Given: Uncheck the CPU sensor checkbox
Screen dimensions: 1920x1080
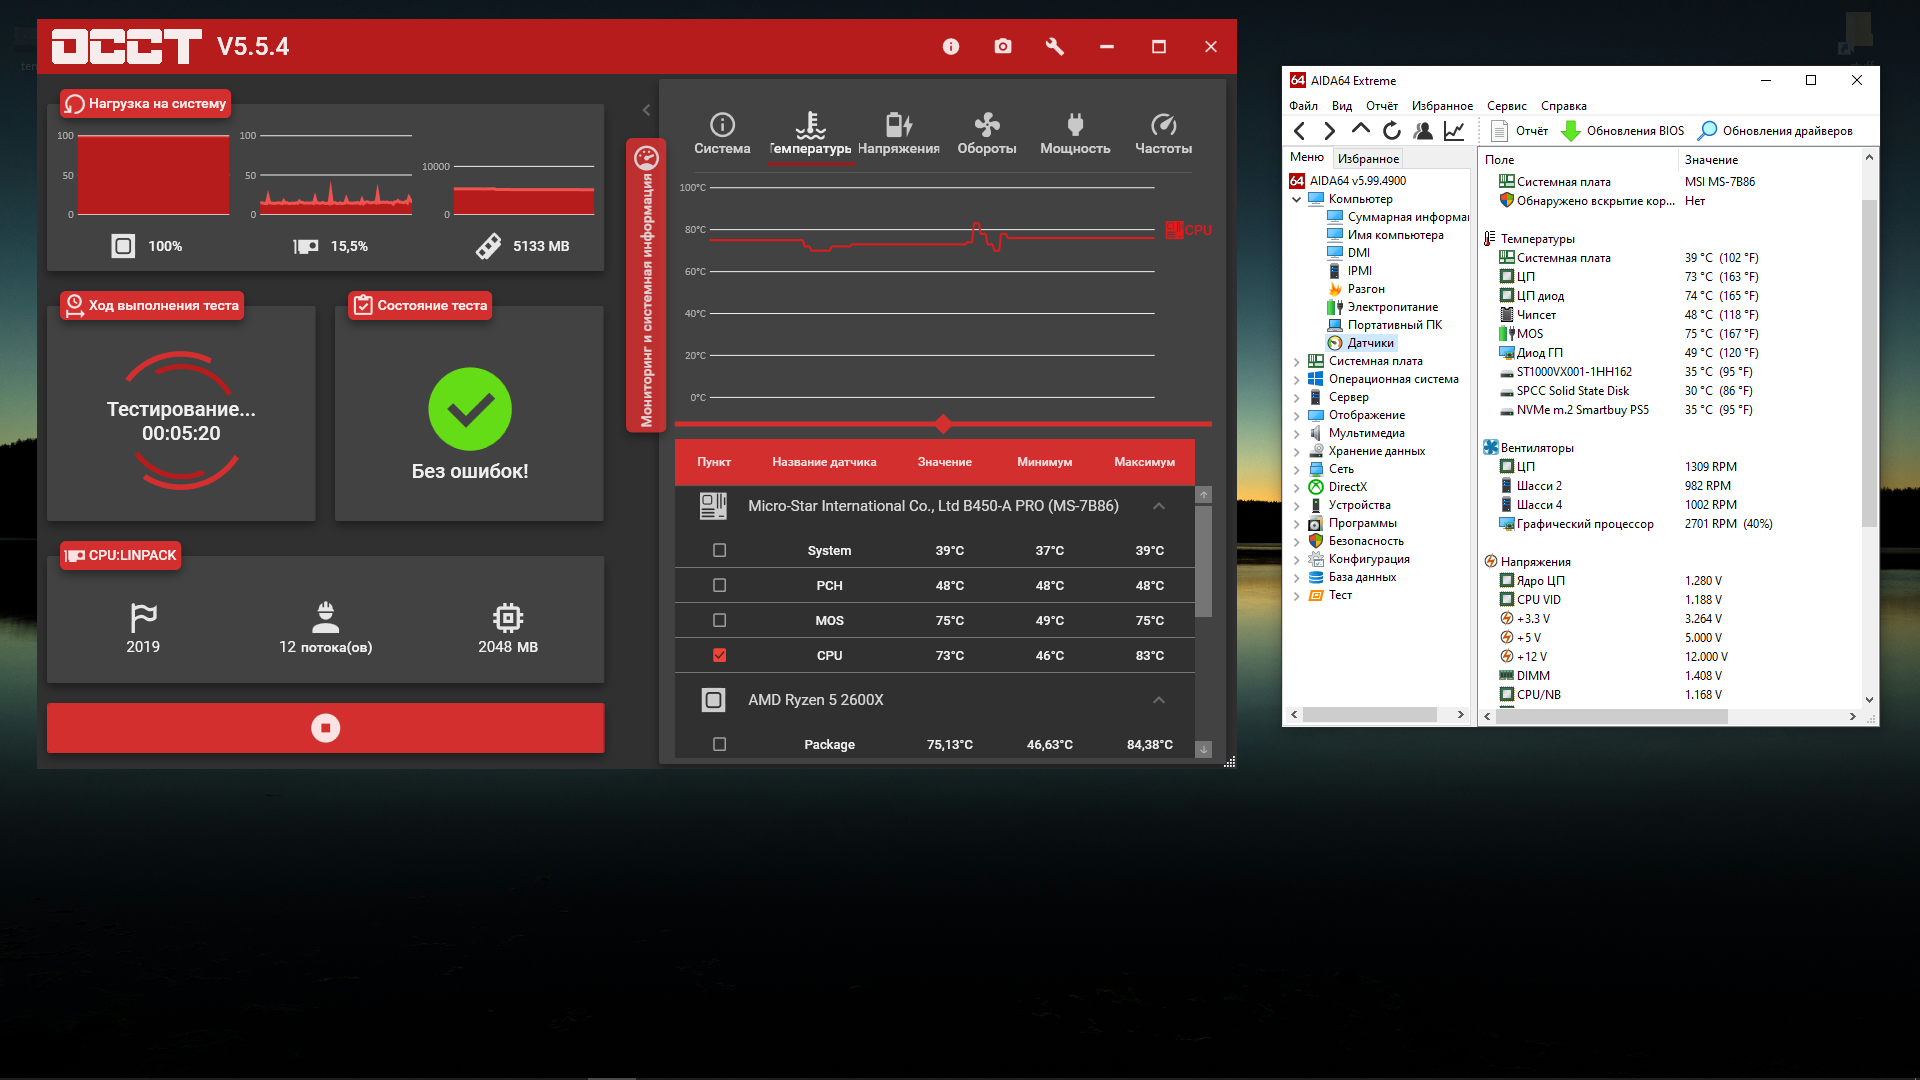Looking at the screenshot, I should [719, 656].
